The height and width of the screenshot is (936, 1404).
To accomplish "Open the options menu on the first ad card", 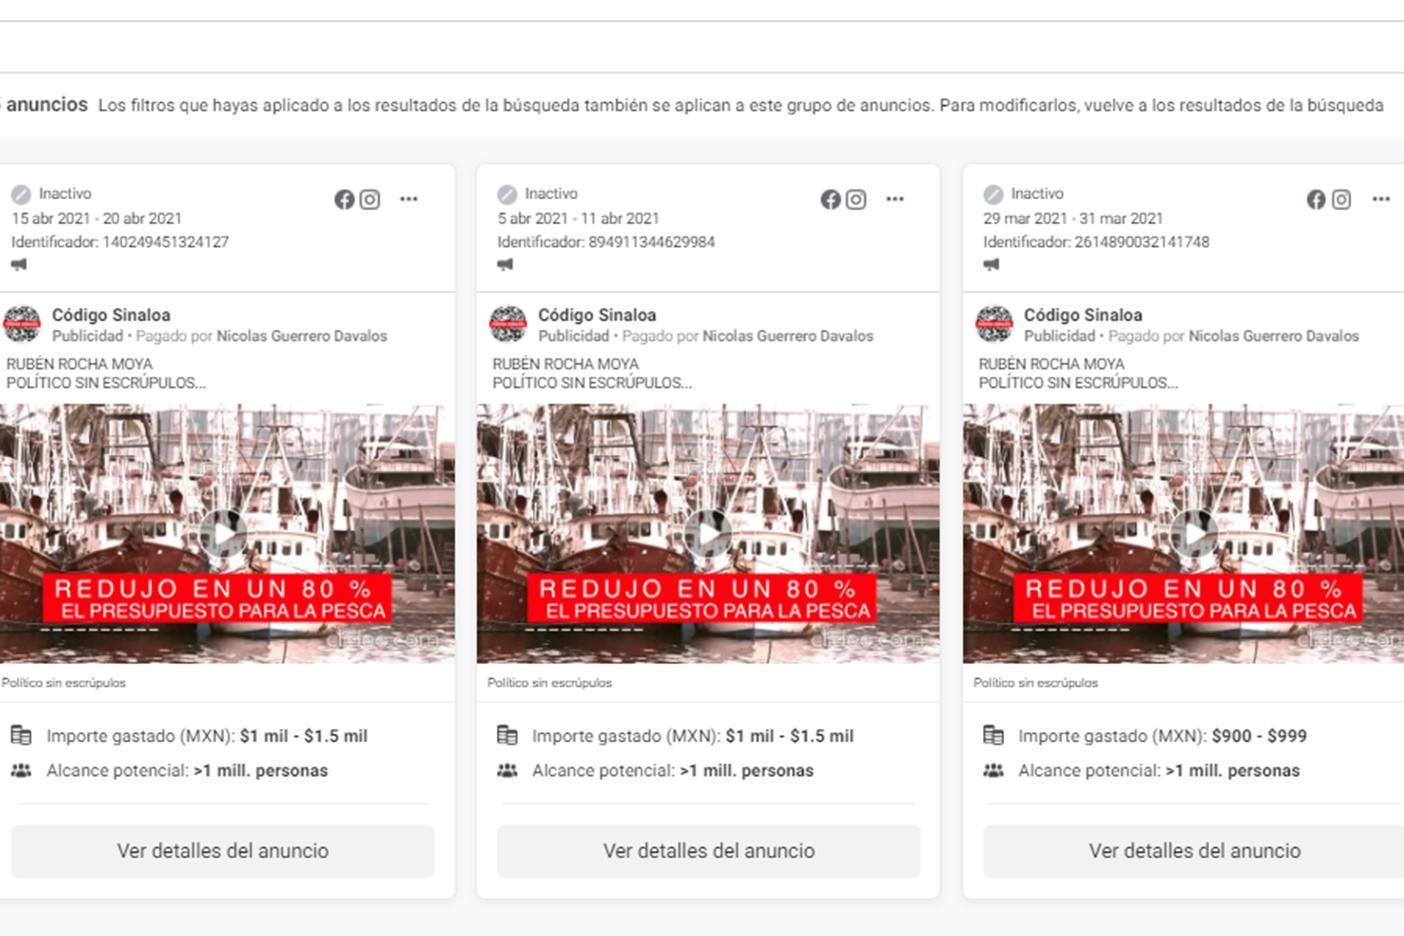I will point(408,199).
